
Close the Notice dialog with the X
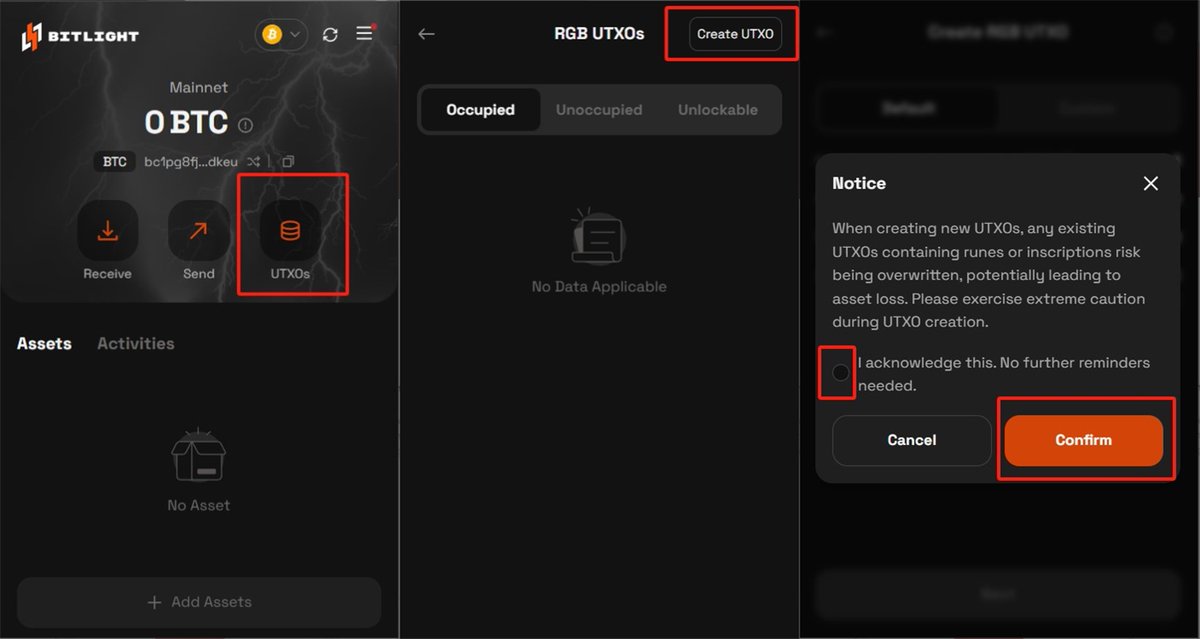(x=1151, y=183)
